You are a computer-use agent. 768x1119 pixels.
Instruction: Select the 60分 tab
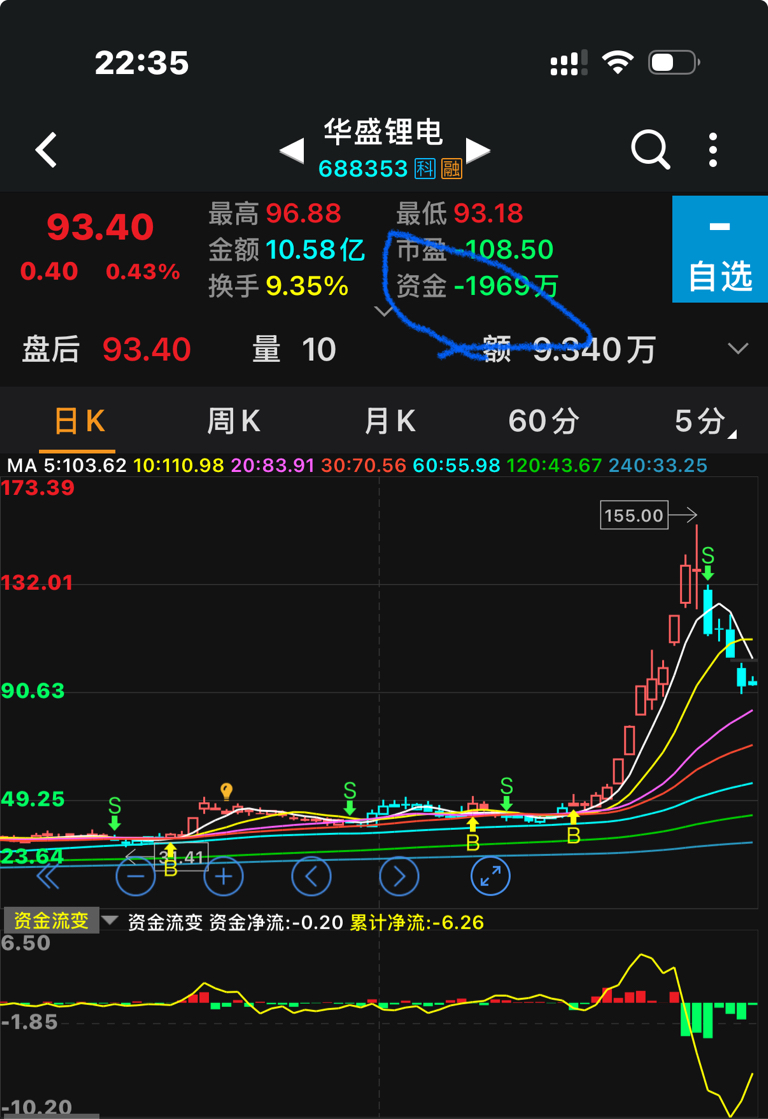click(543, 421)
